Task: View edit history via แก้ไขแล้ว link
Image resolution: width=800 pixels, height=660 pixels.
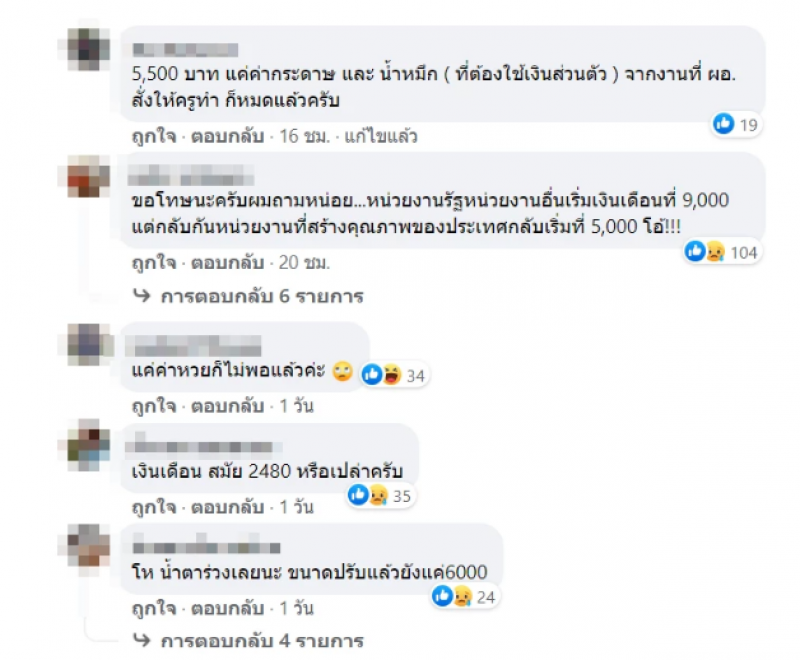Action: [381, 137]
